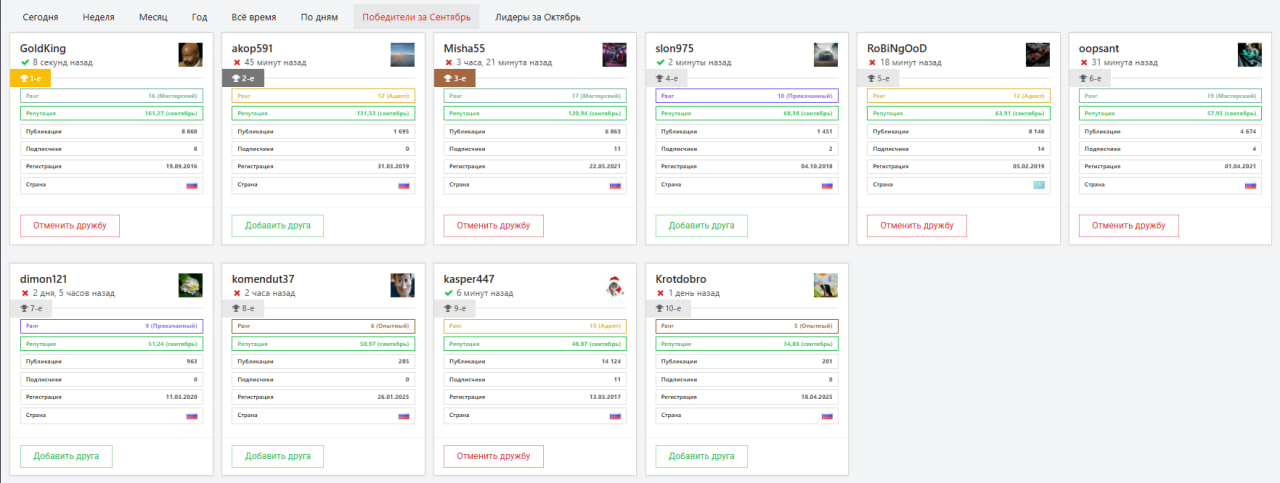Click the country flag in RoBiNgOoD's card

click(1039, 185)
